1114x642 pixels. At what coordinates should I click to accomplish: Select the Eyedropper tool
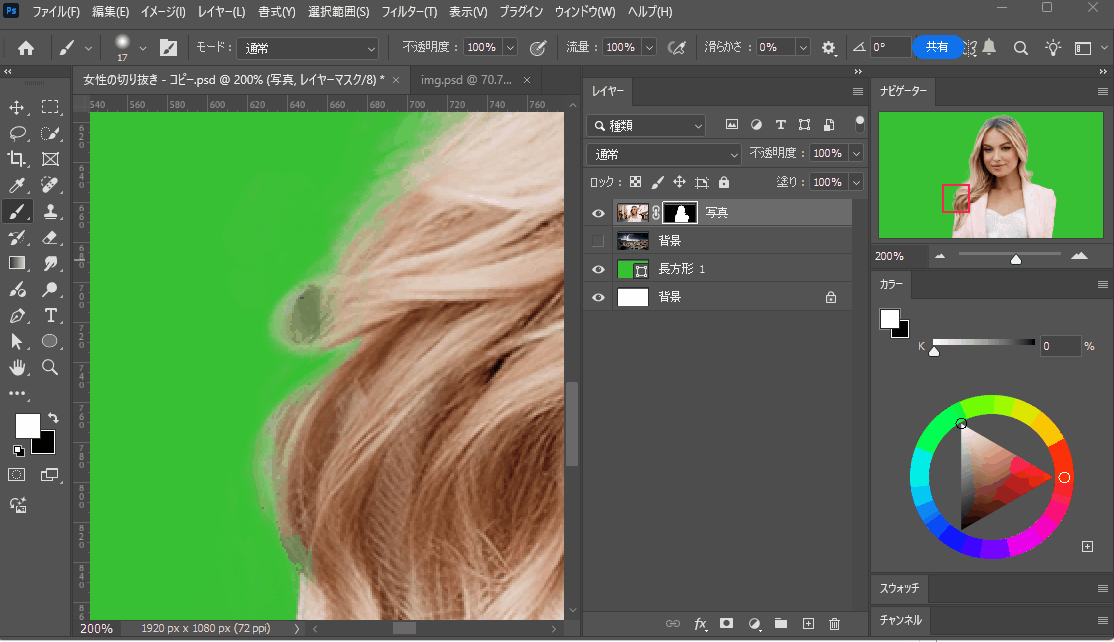[17, 185]
